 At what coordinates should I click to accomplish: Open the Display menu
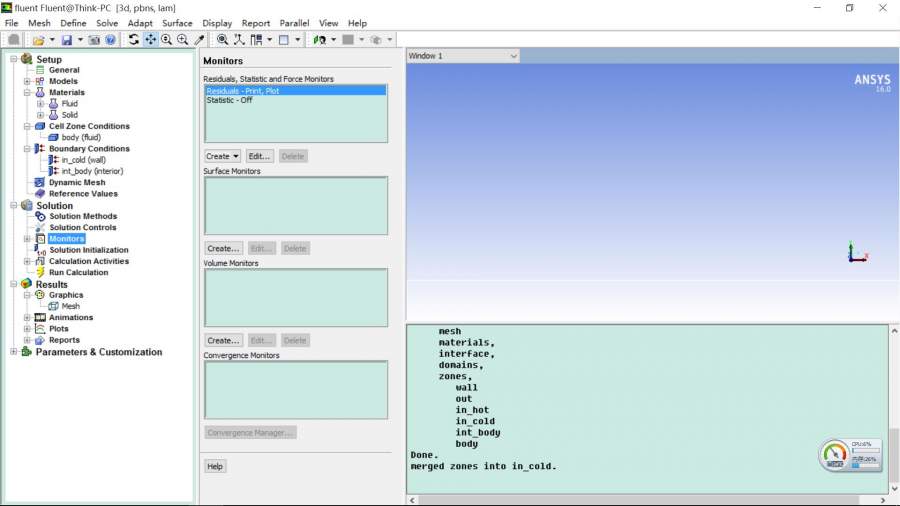point(217,23)
